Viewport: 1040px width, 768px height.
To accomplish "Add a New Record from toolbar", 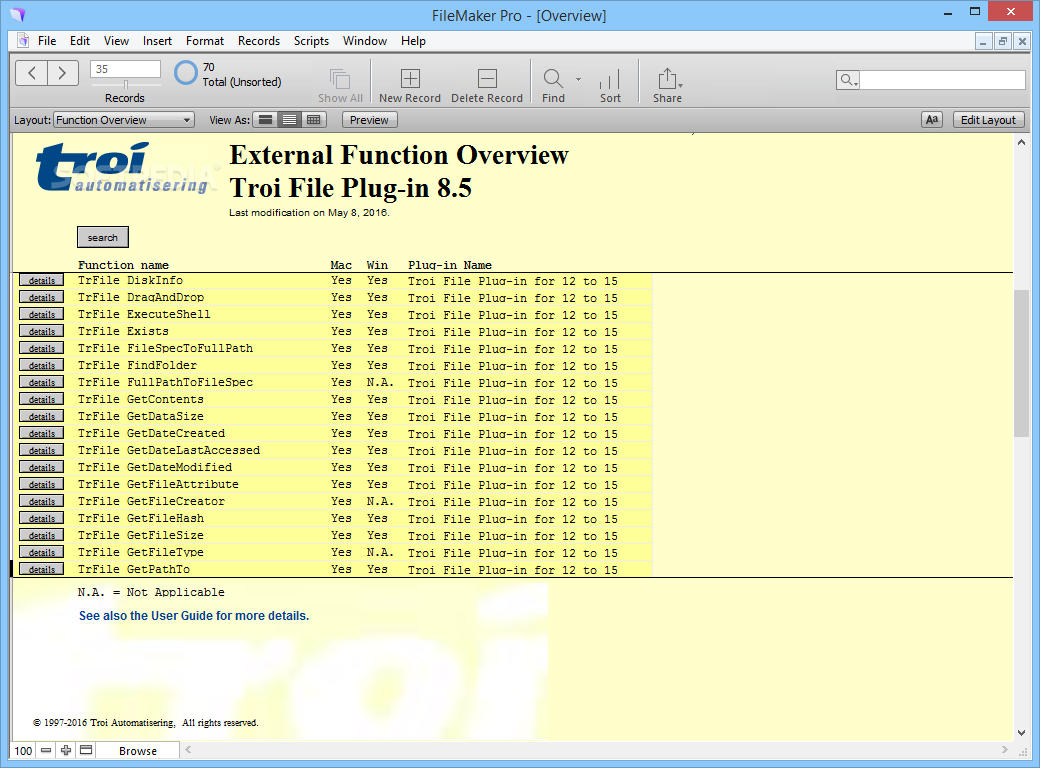I will point(410,78).
